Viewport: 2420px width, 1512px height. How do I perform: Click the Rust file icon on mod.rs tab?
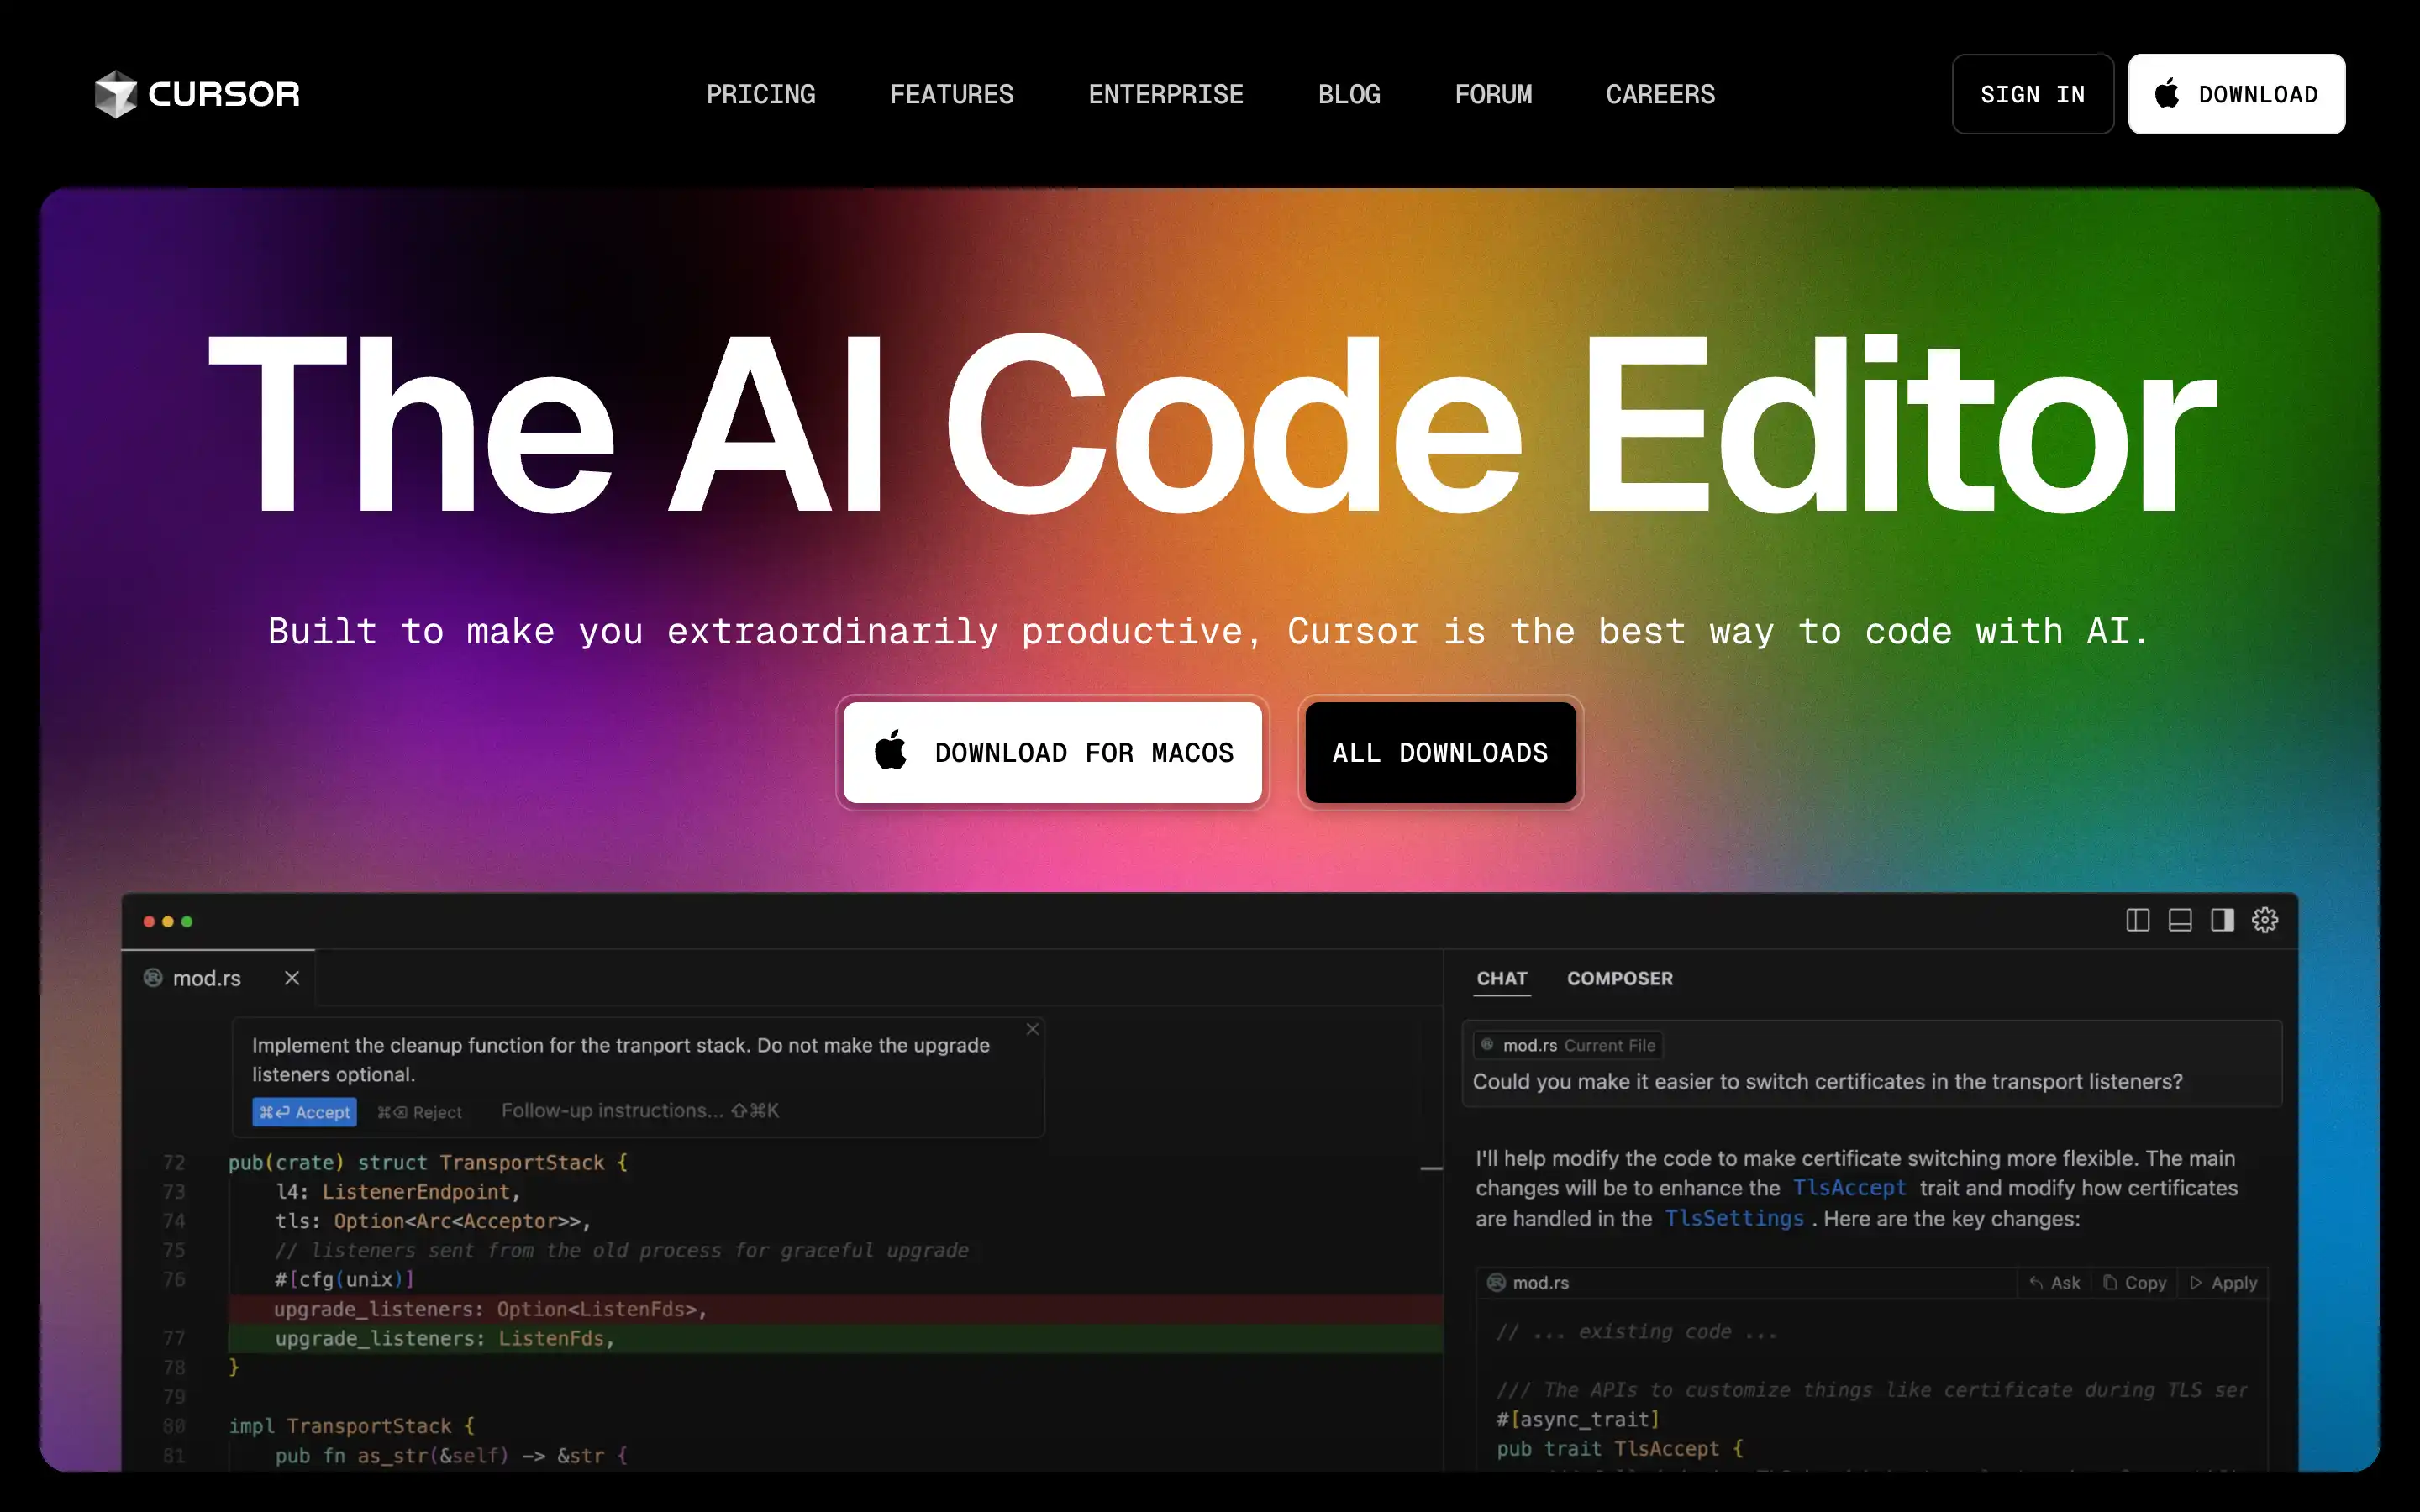(153, 978)
